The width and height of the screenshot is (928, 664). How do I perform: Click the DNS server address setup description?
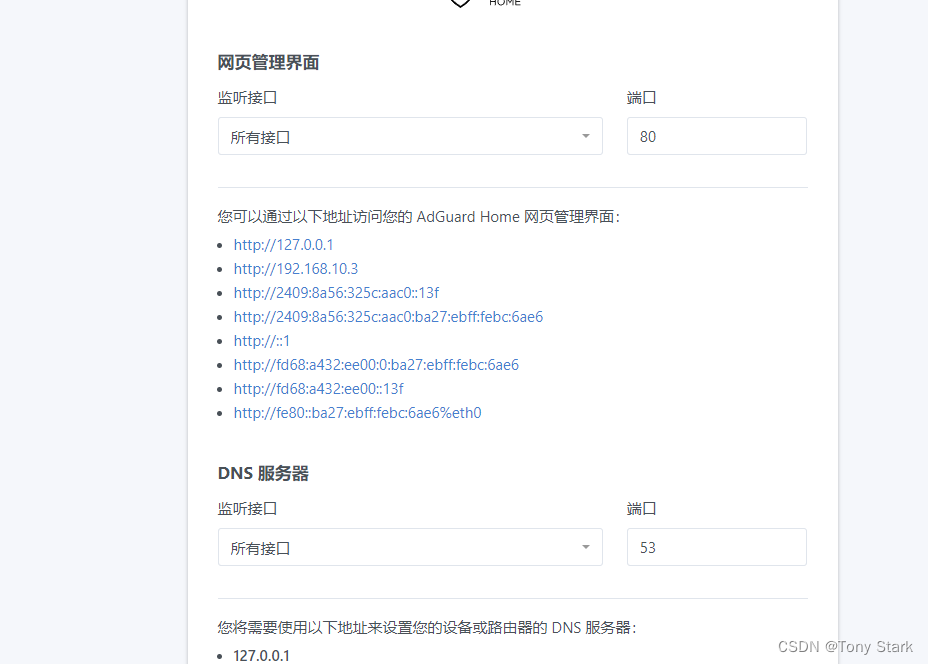tap(427, 627)
